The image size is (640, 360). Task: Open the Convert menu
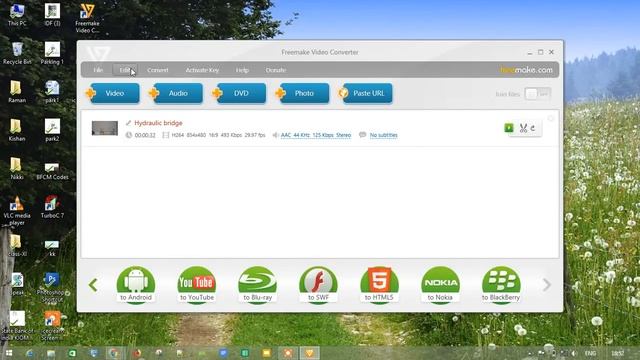click(x=158, y=70)
